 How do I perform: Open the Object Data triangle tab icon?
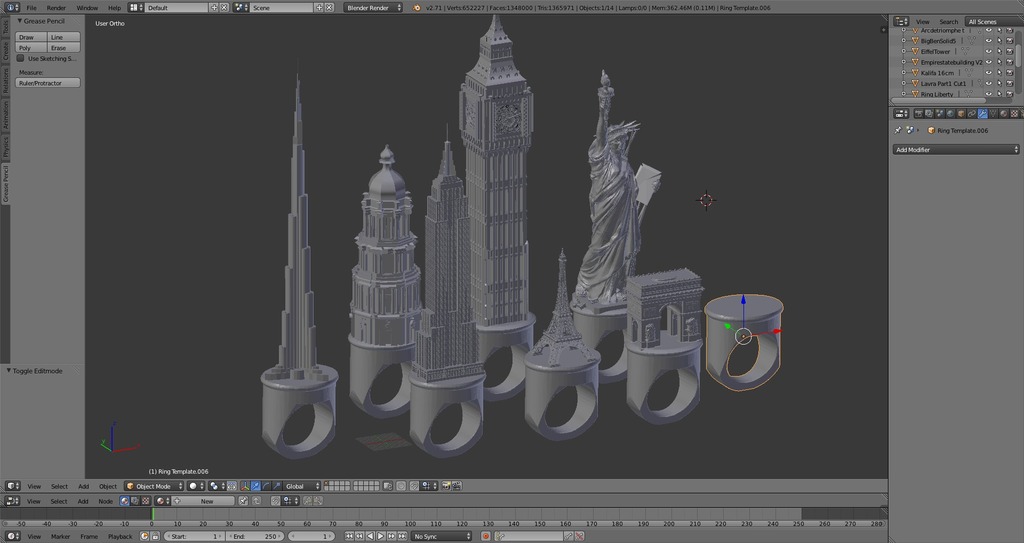pyautogui.click(x=993, y=114)
